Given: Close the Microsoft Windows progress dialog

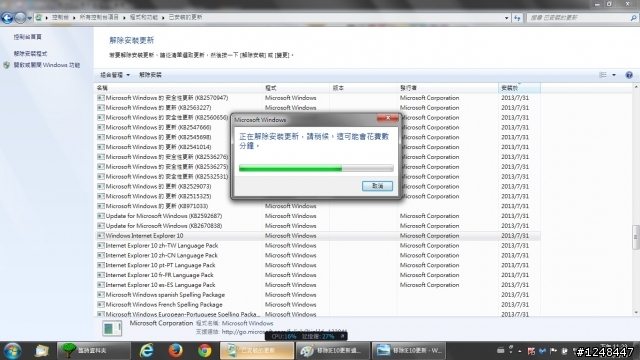Looking at the screenshot, I should (x=388, y=118).
